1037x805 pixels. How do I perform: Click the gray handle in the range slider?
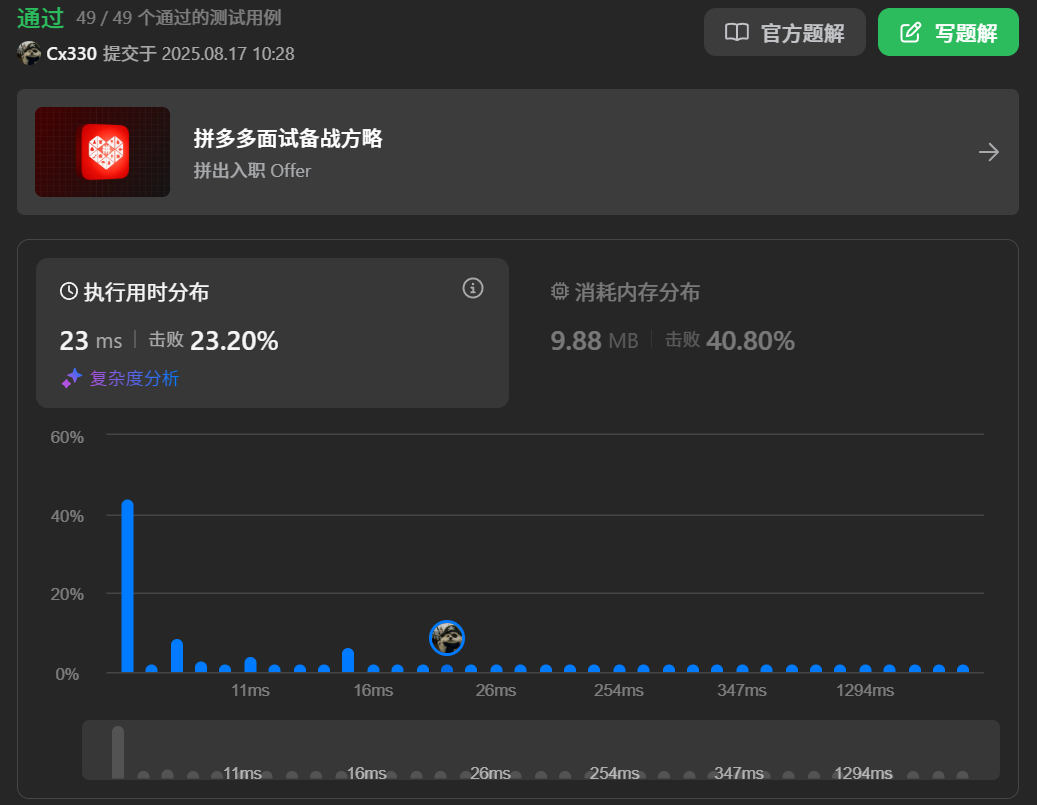(118, 752)
